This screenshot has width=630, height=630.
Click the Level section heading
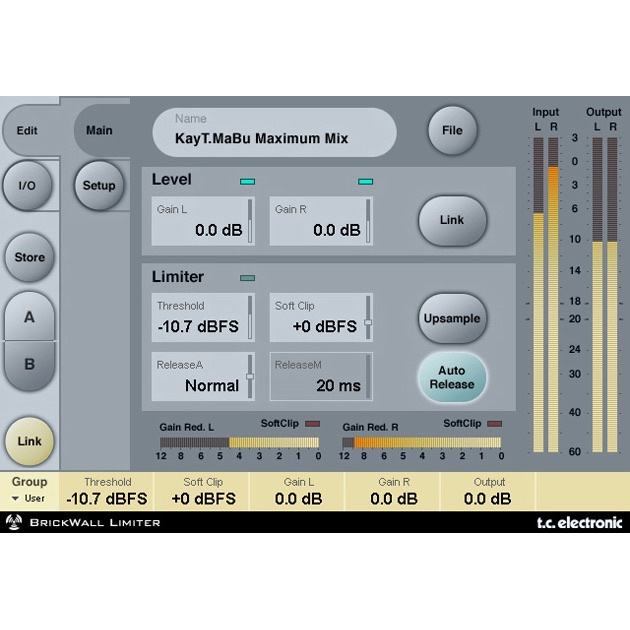(172, 179)
